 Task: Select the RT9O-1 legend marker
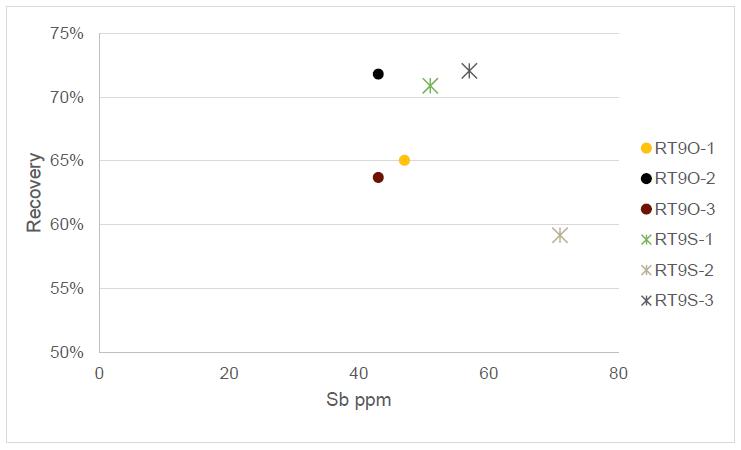646,148
